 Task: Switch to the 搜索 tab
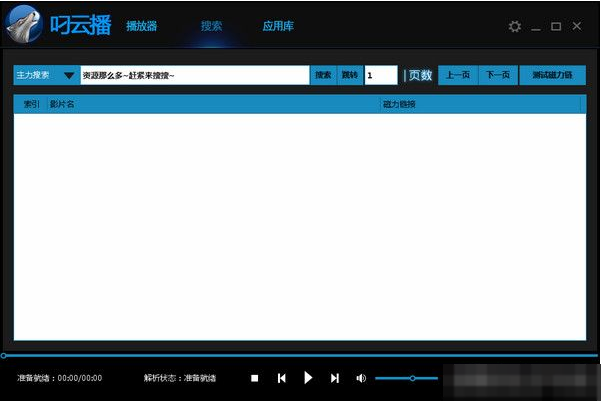point(212,26)
